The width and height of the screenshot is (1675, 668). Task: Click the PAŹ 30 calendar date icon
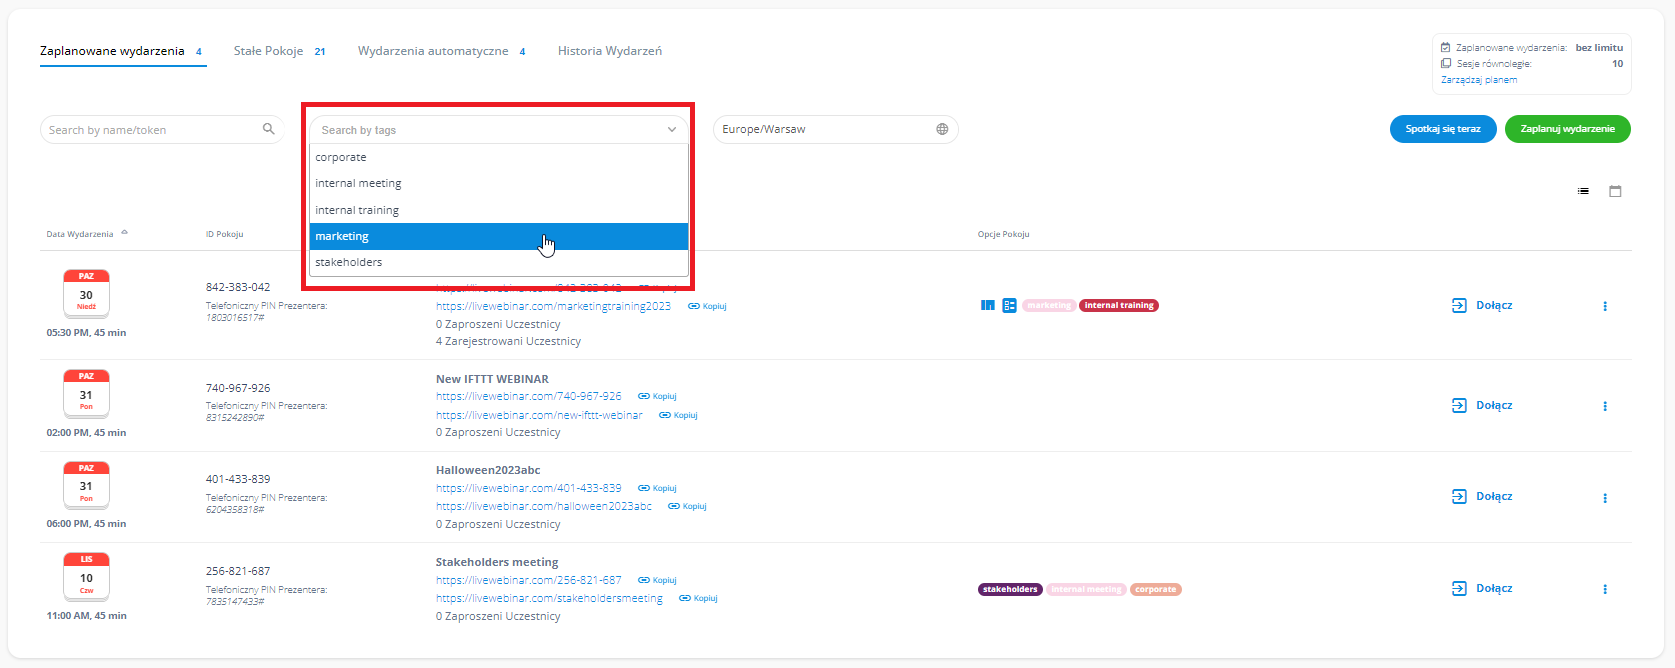tap(86, 293)
